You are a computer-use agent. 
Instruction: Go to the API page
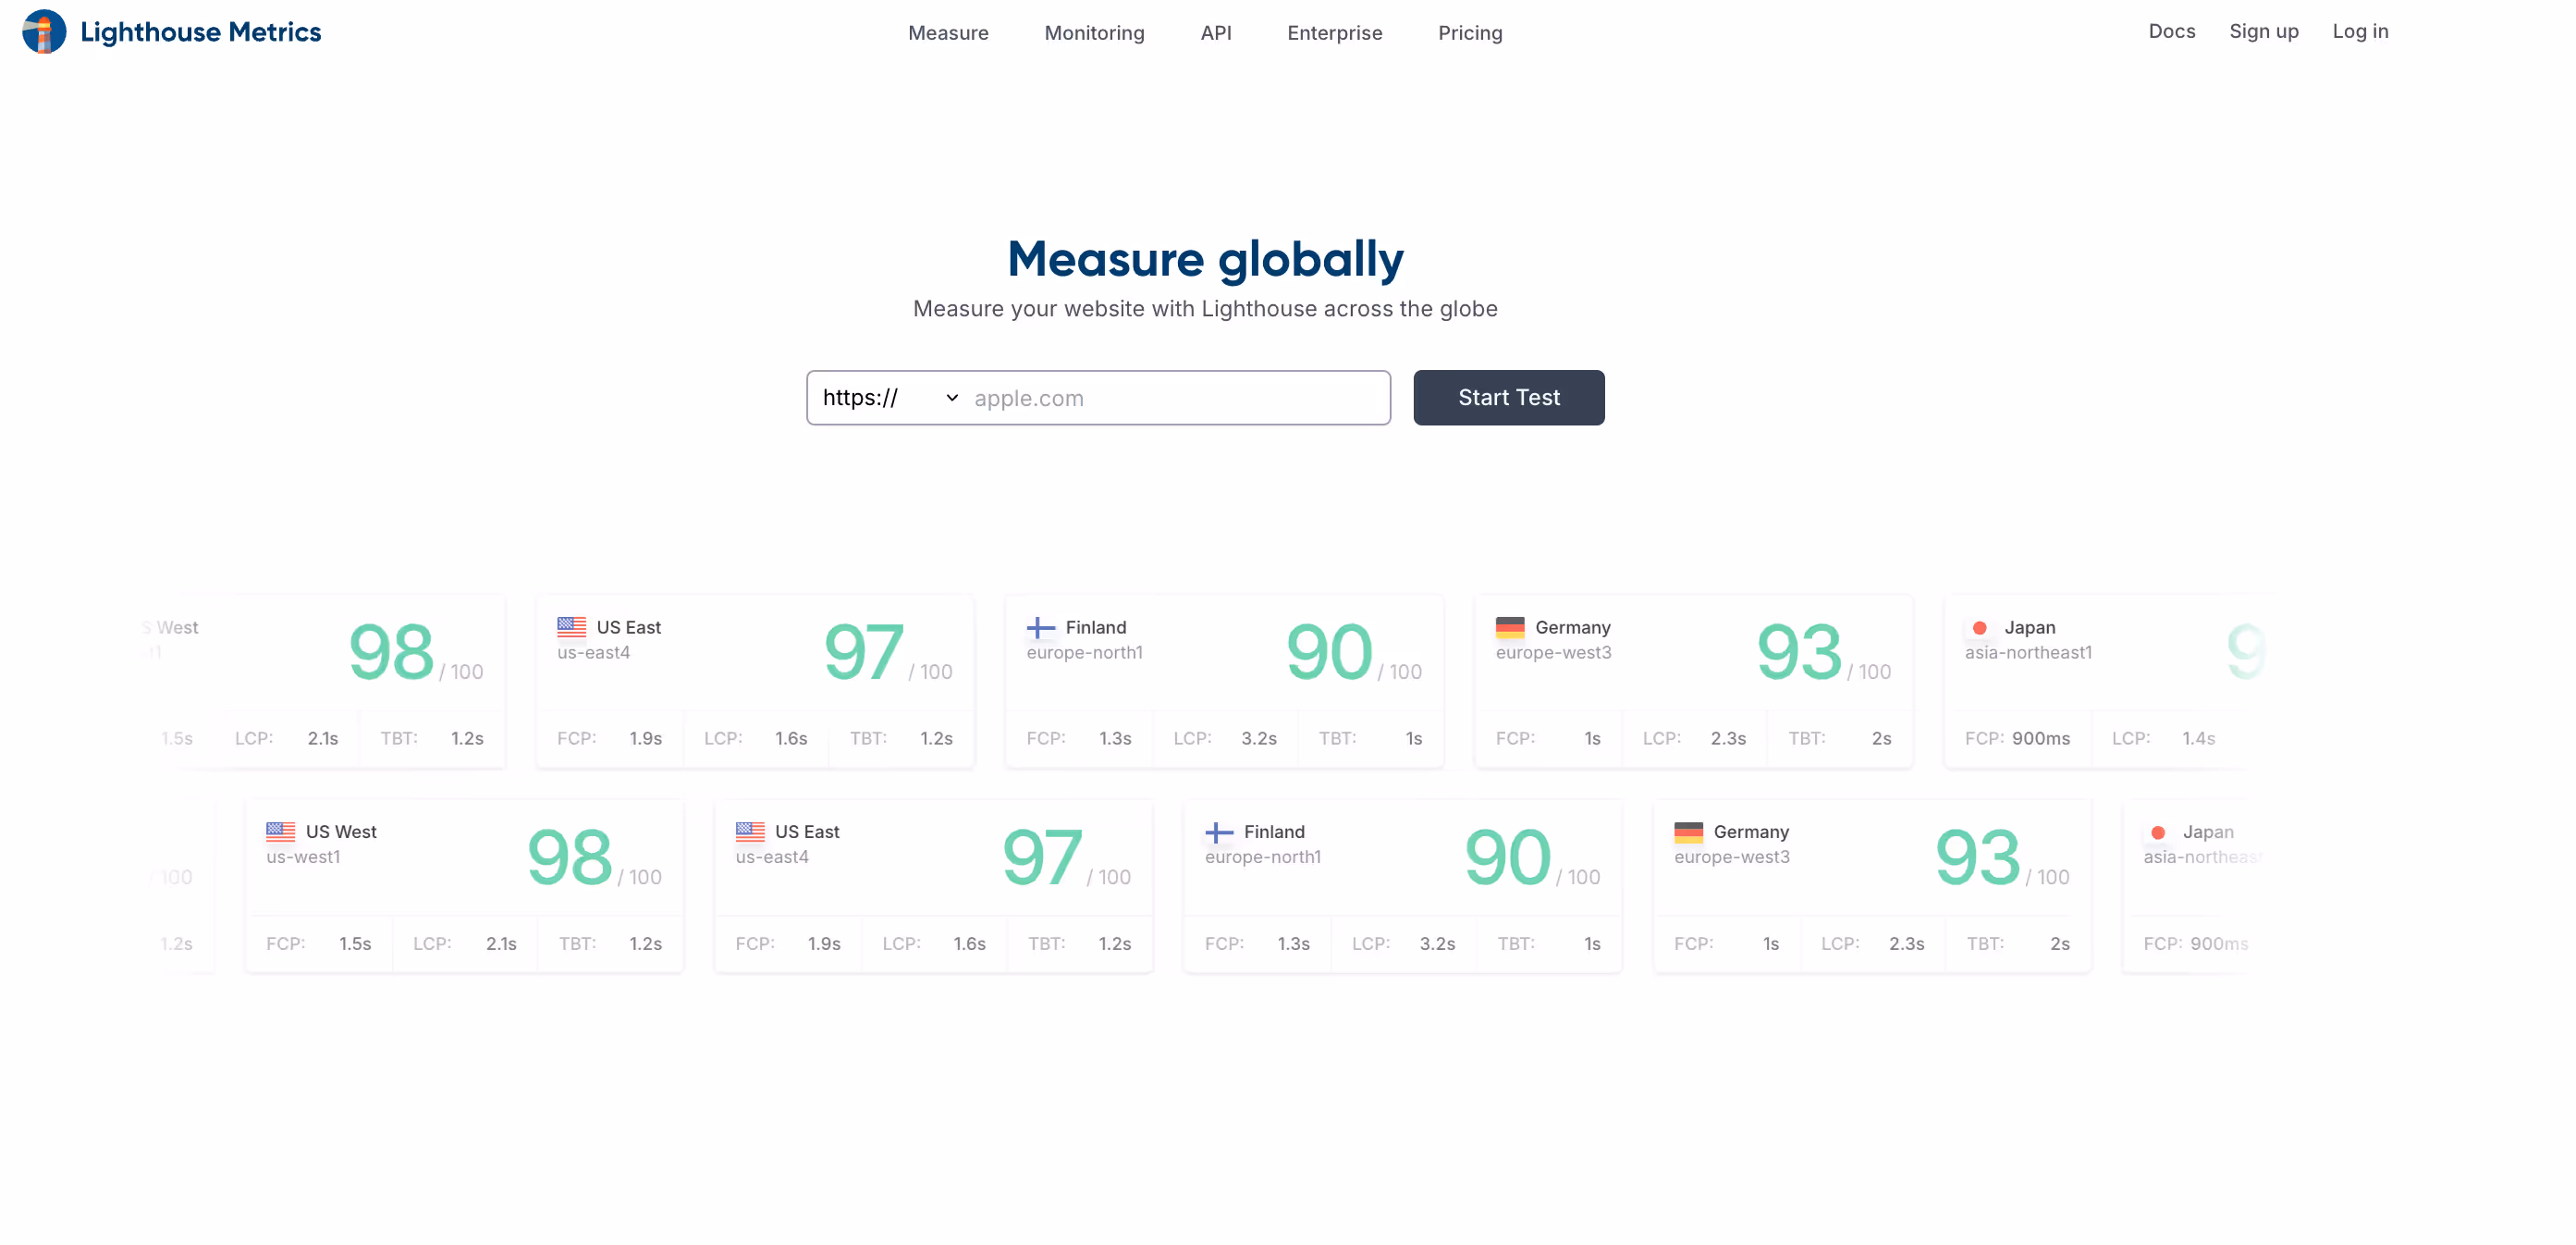pyautogui.click(x=1215, y=33)
